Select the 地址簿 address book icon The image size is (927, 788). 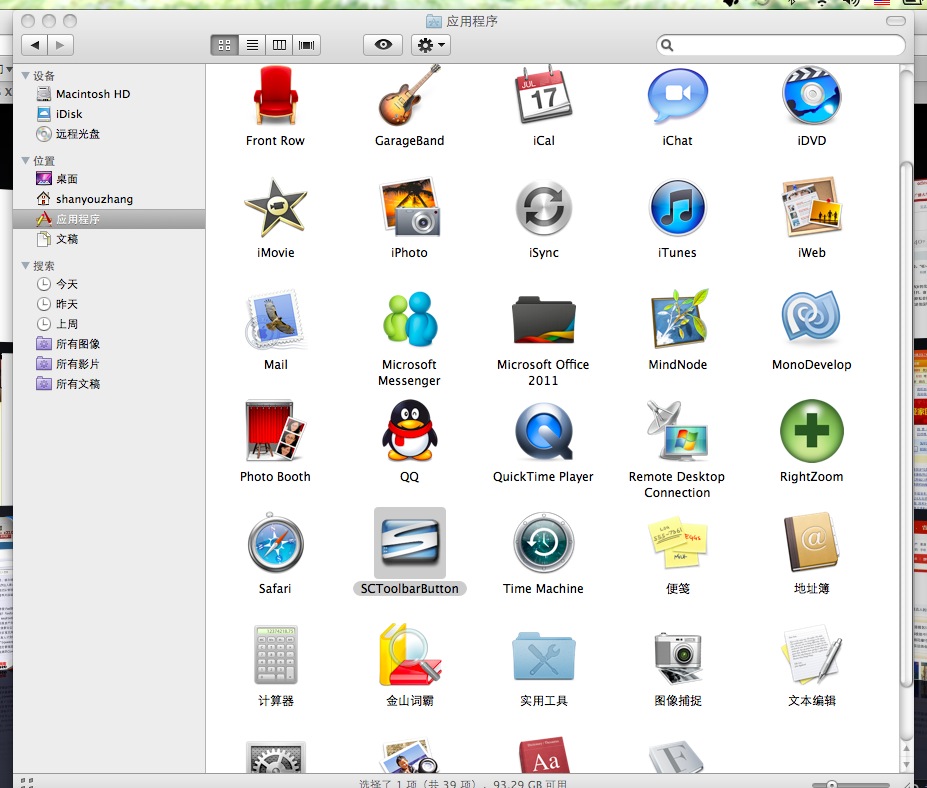point(812,542)
